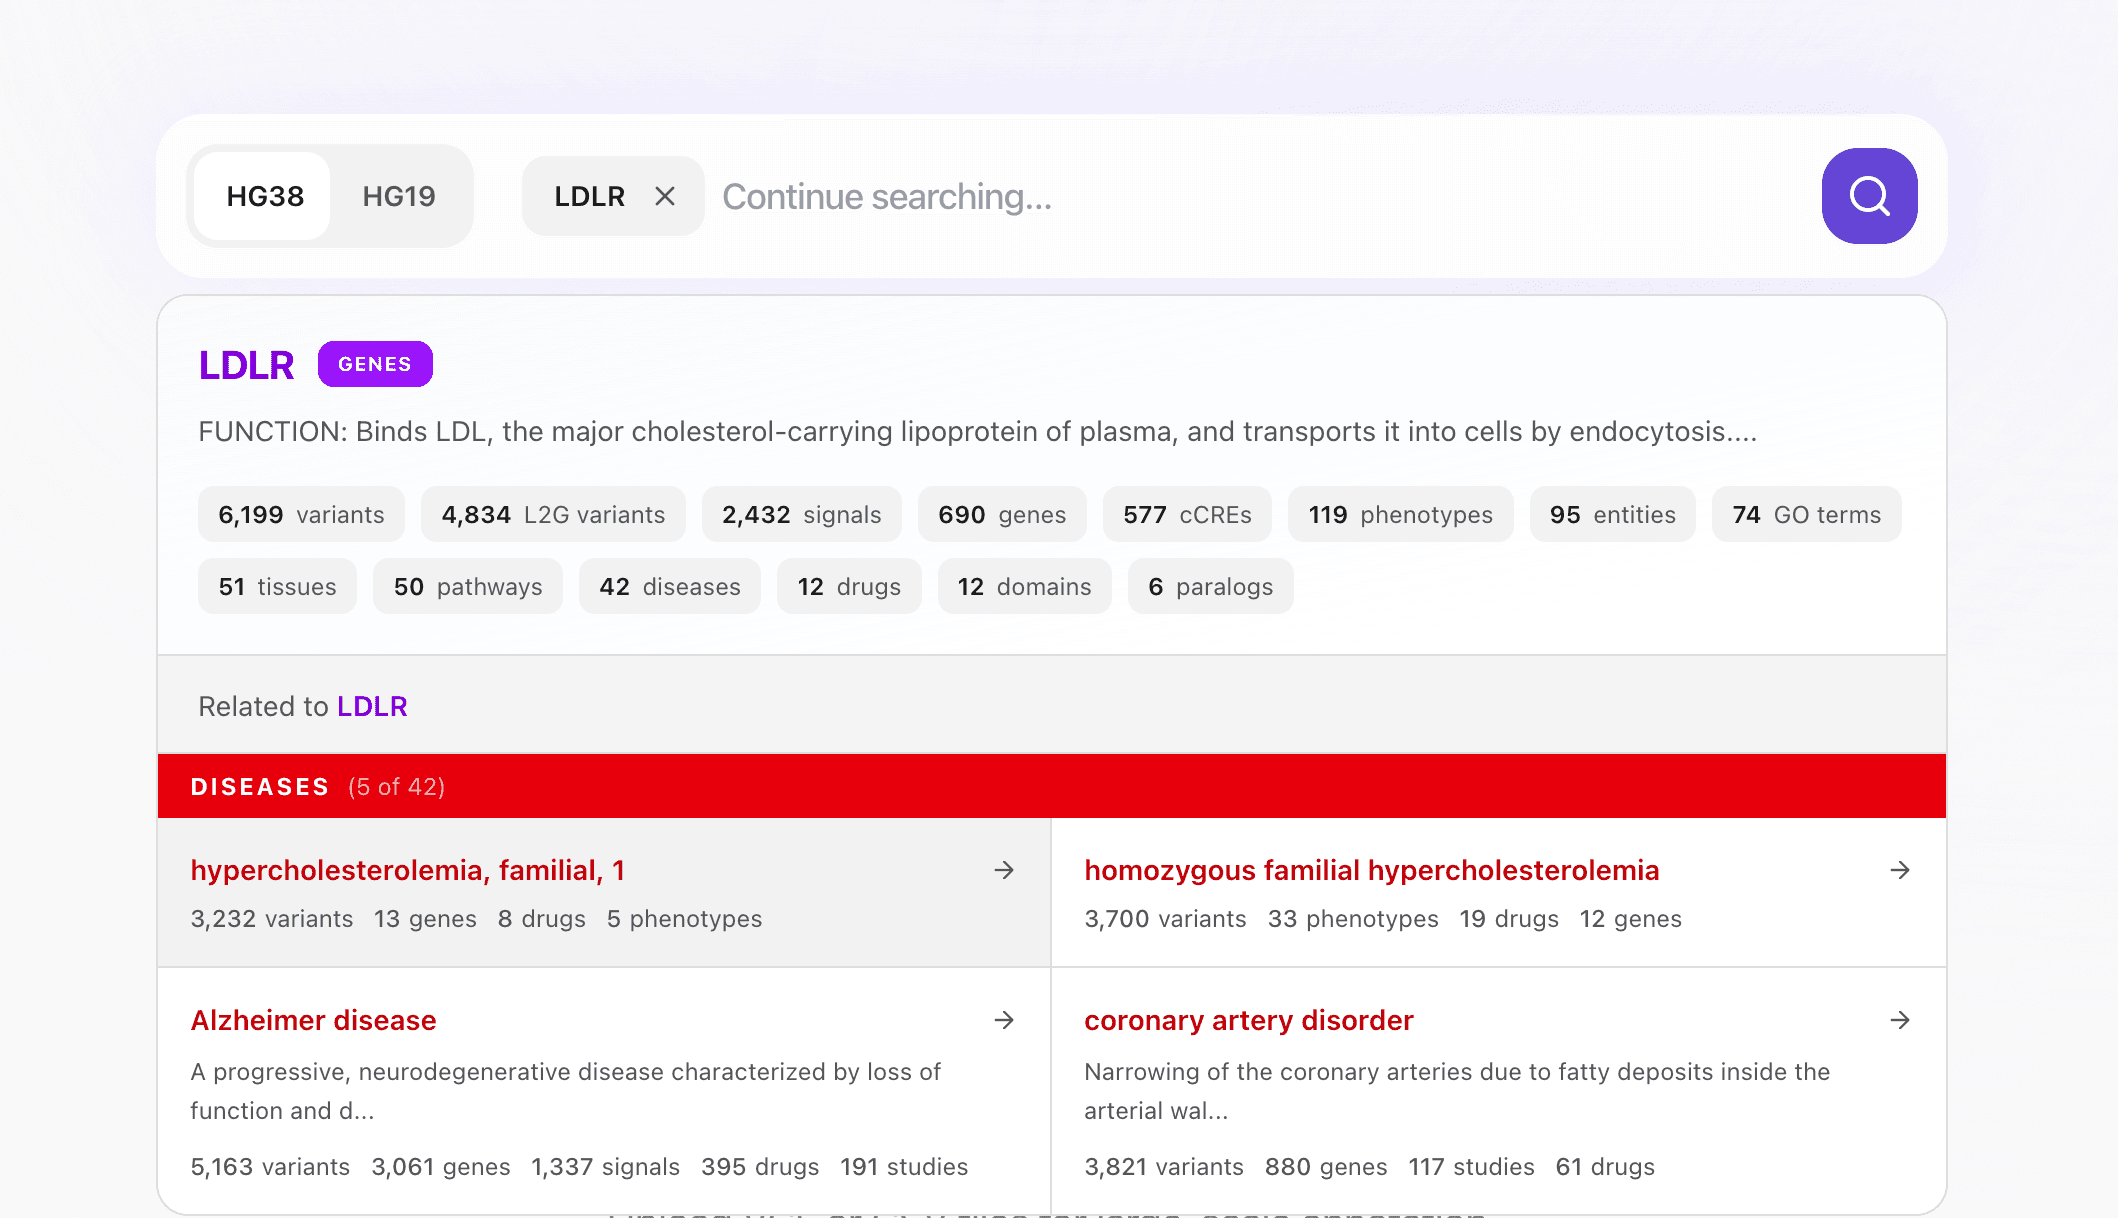
Task: Open the 51 tissues chip
Action: (277, 586)
